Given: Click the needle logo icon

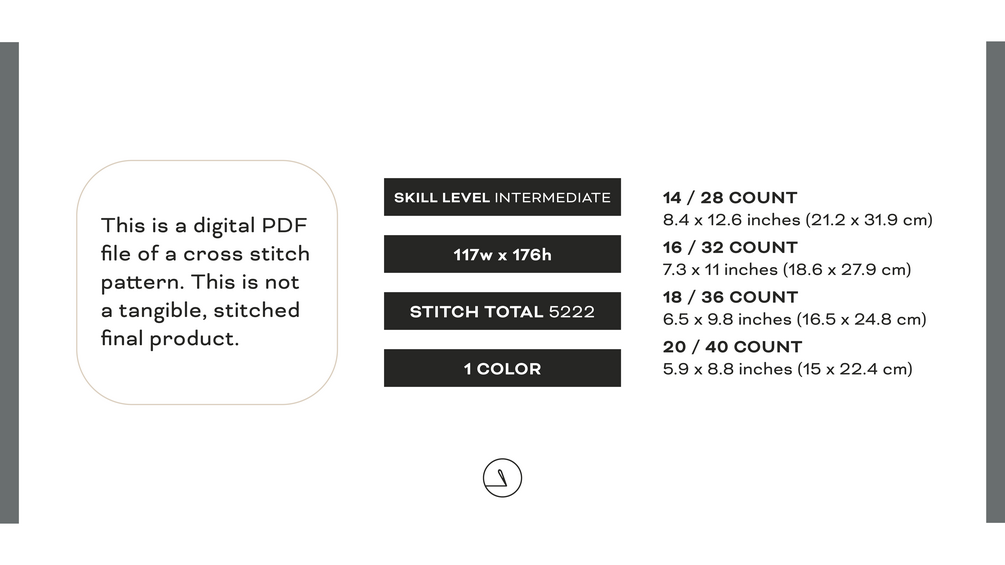Looking at the screenshot, I should click(502, 478).
